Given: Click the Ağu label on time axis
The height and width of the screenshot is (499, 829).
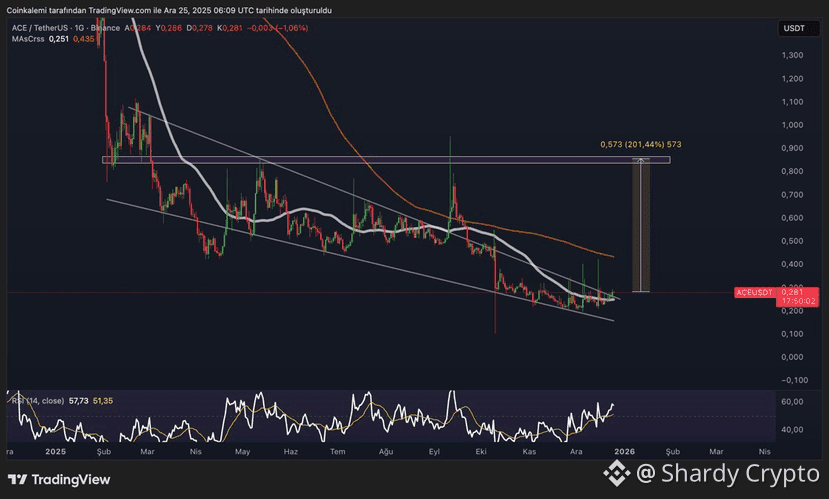Looking at the screenshot, I should click(386, 452).
